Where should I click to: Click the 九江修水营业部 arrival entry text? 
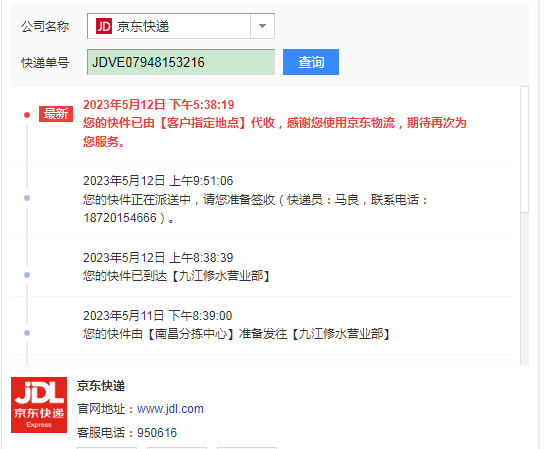(177, 276)
